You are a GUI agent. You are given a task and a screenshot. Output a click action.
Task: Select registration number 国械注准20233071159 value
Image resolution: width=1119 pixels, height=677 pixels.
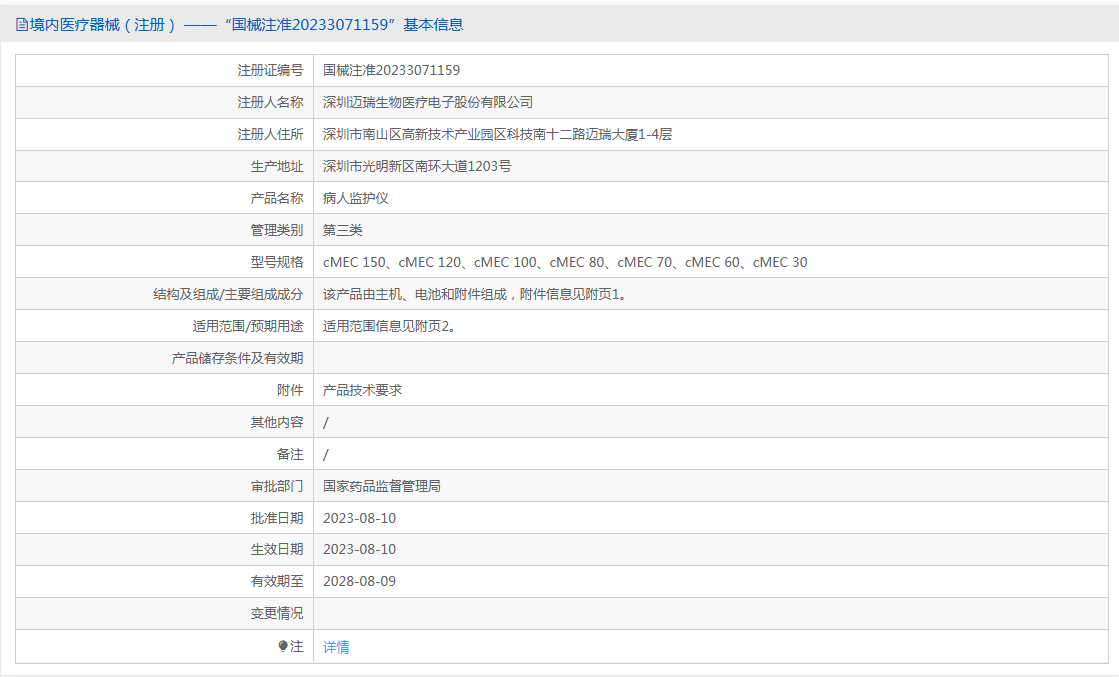click(391, 71)
